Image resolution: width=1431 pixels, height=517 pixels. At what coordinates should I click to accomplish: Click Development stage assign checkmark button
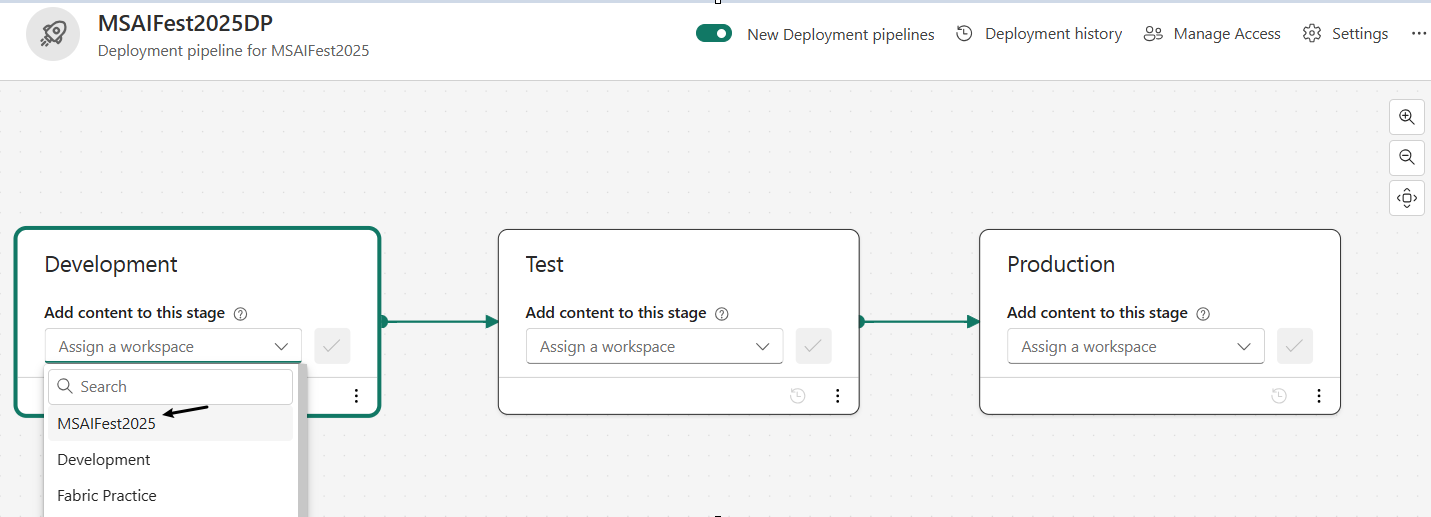[x=332, y=346]
